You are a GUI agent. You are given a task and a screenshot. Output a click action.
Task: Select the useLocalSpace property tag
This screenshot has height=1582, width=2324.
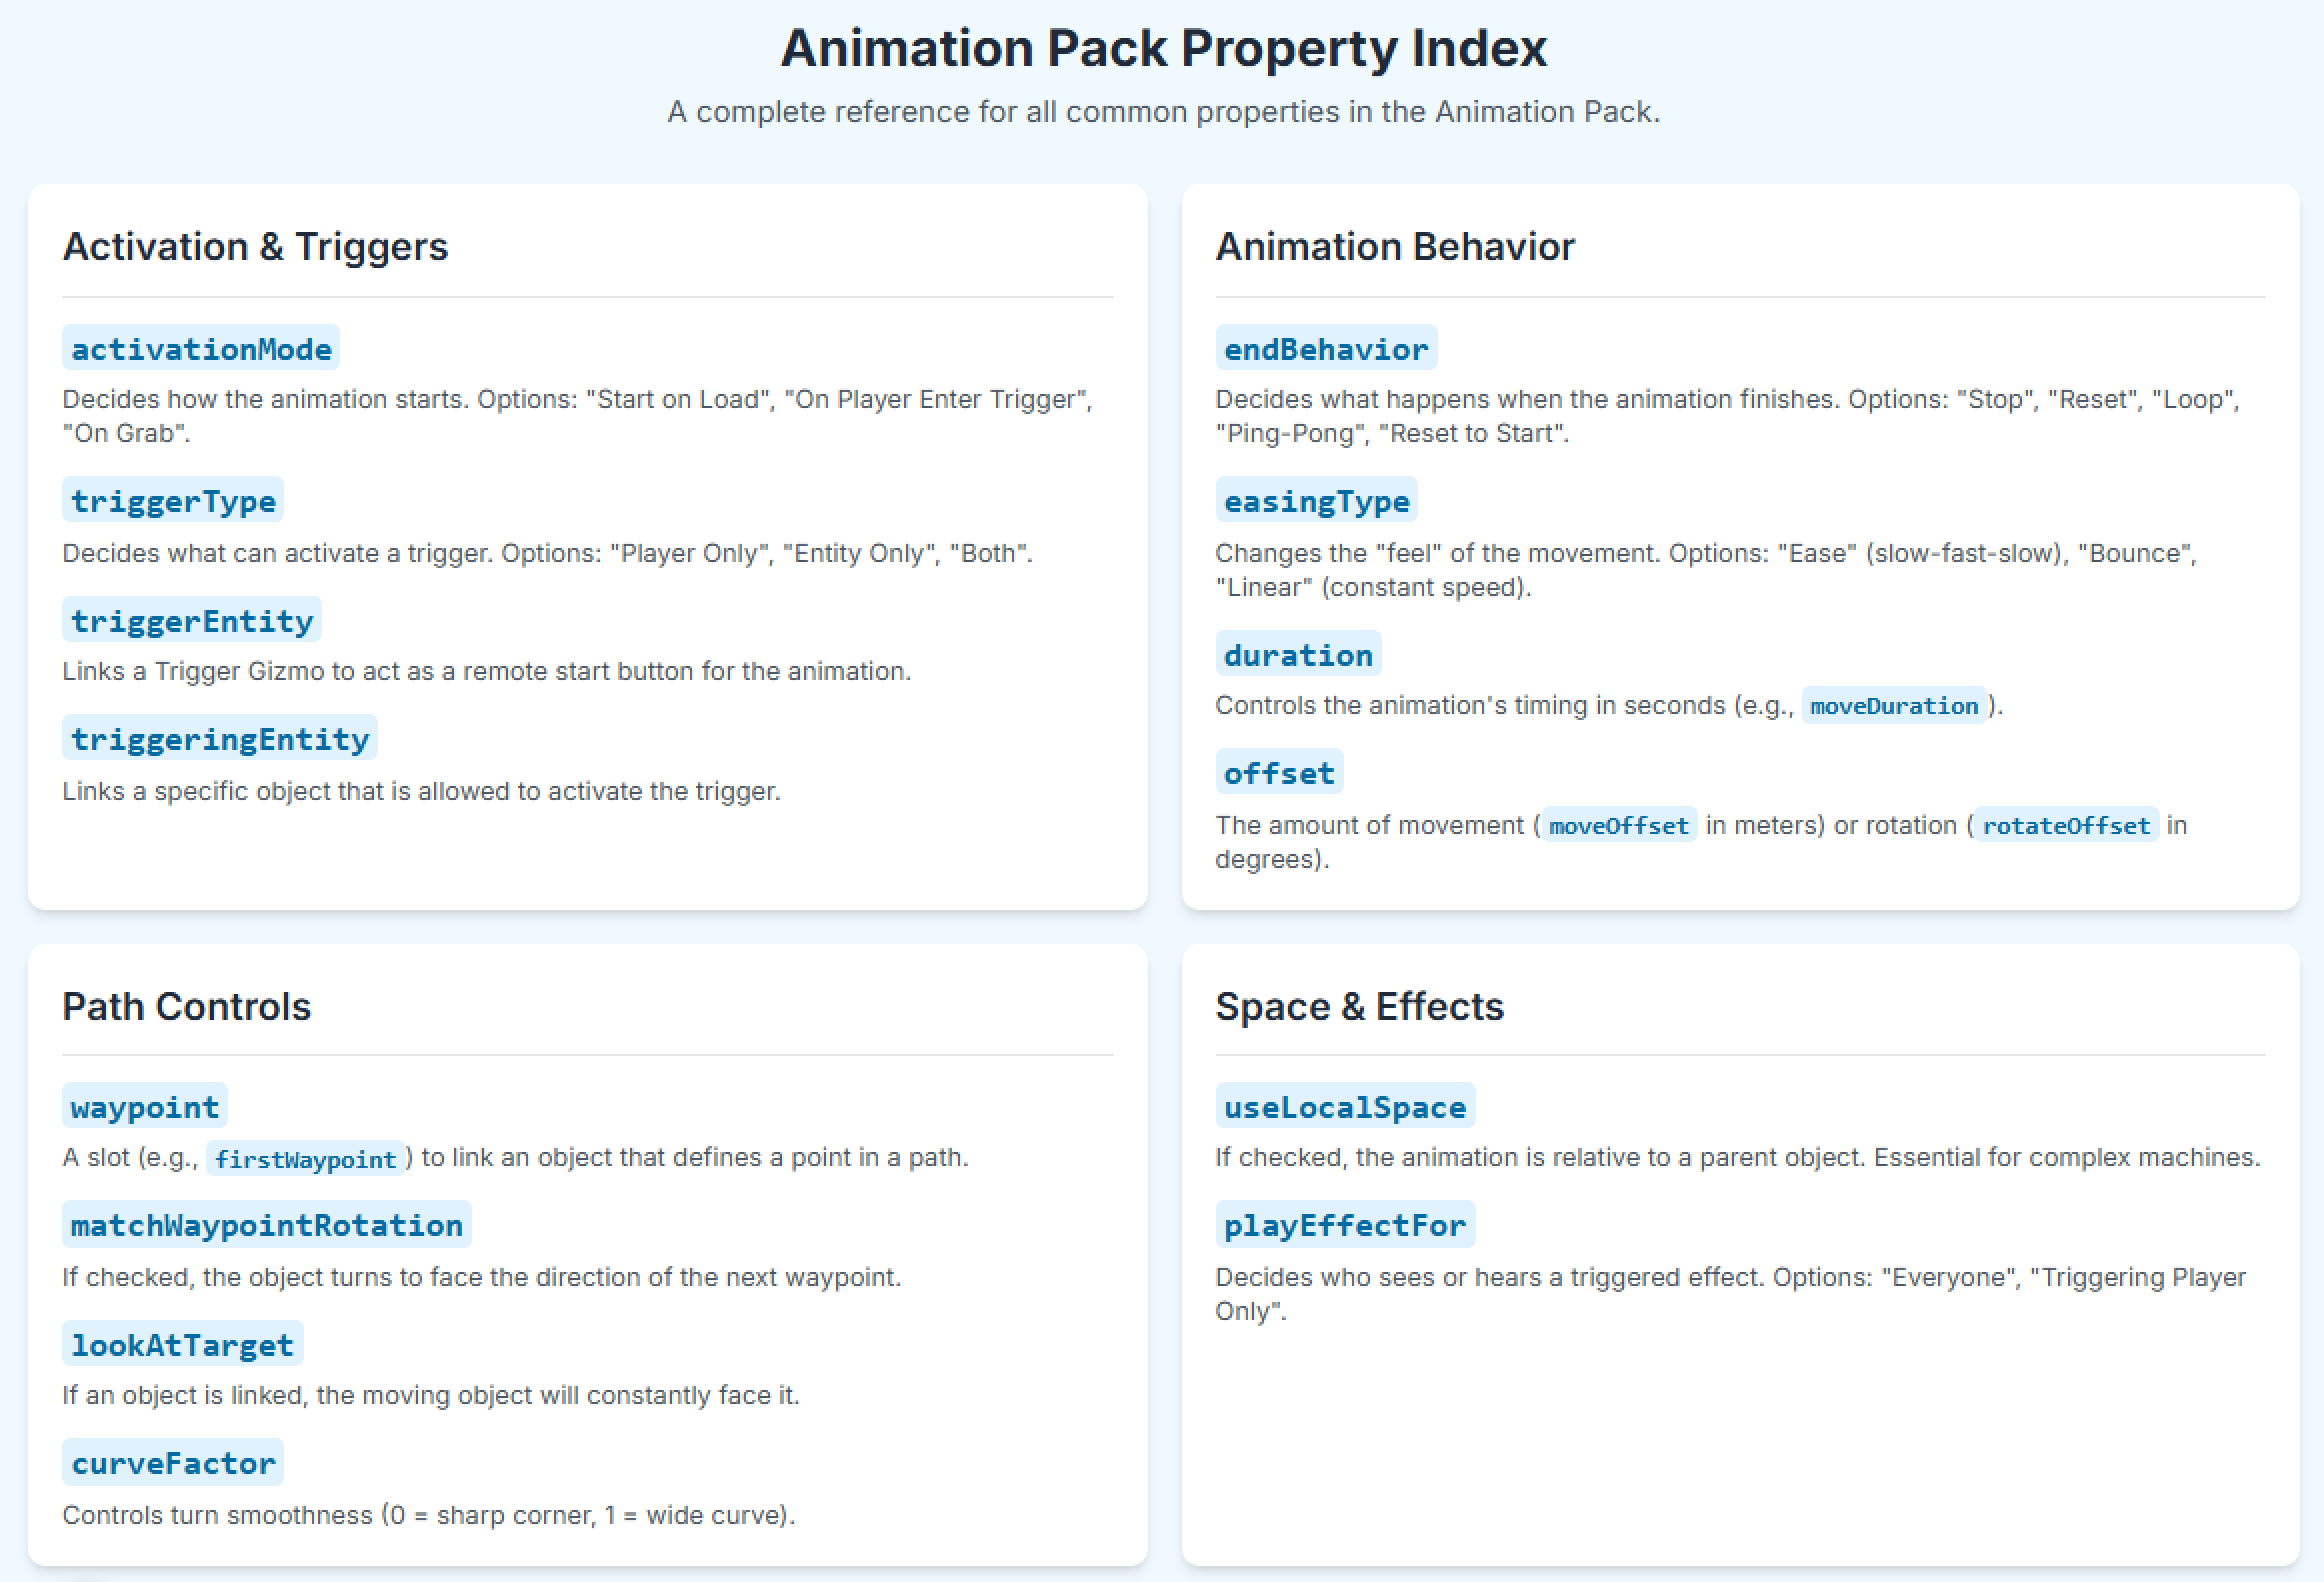click(1345, 1107)
